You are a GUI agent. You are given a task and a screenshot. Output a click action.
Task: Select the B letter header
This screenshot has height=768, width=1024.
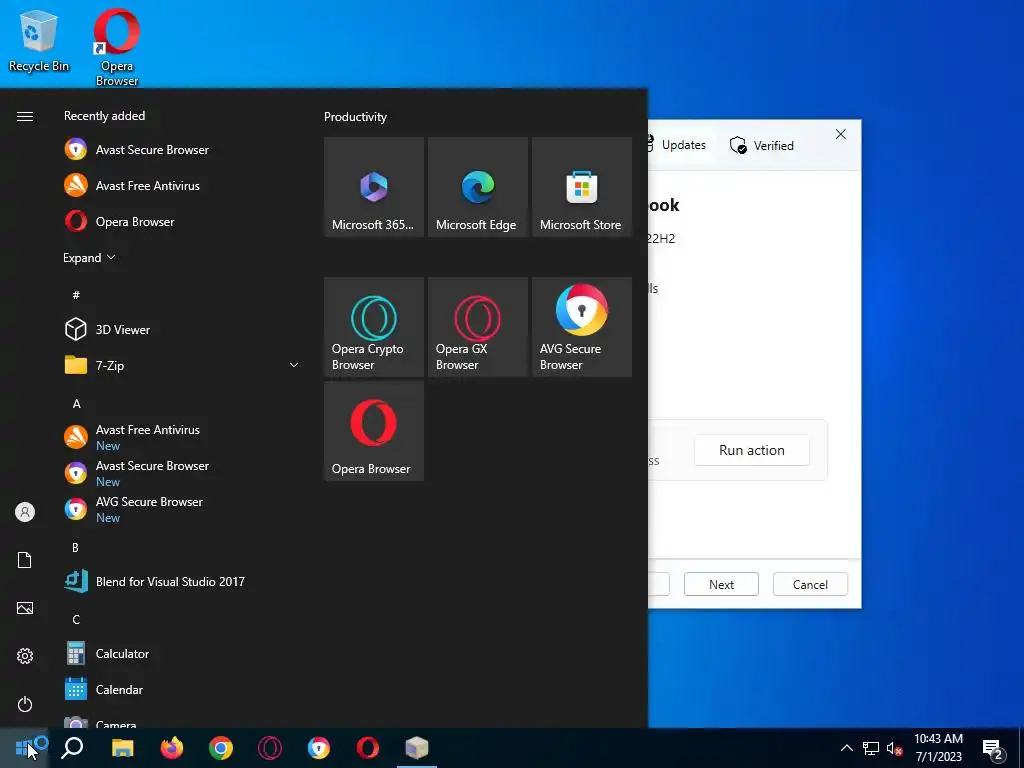click(x=76, y=547)
